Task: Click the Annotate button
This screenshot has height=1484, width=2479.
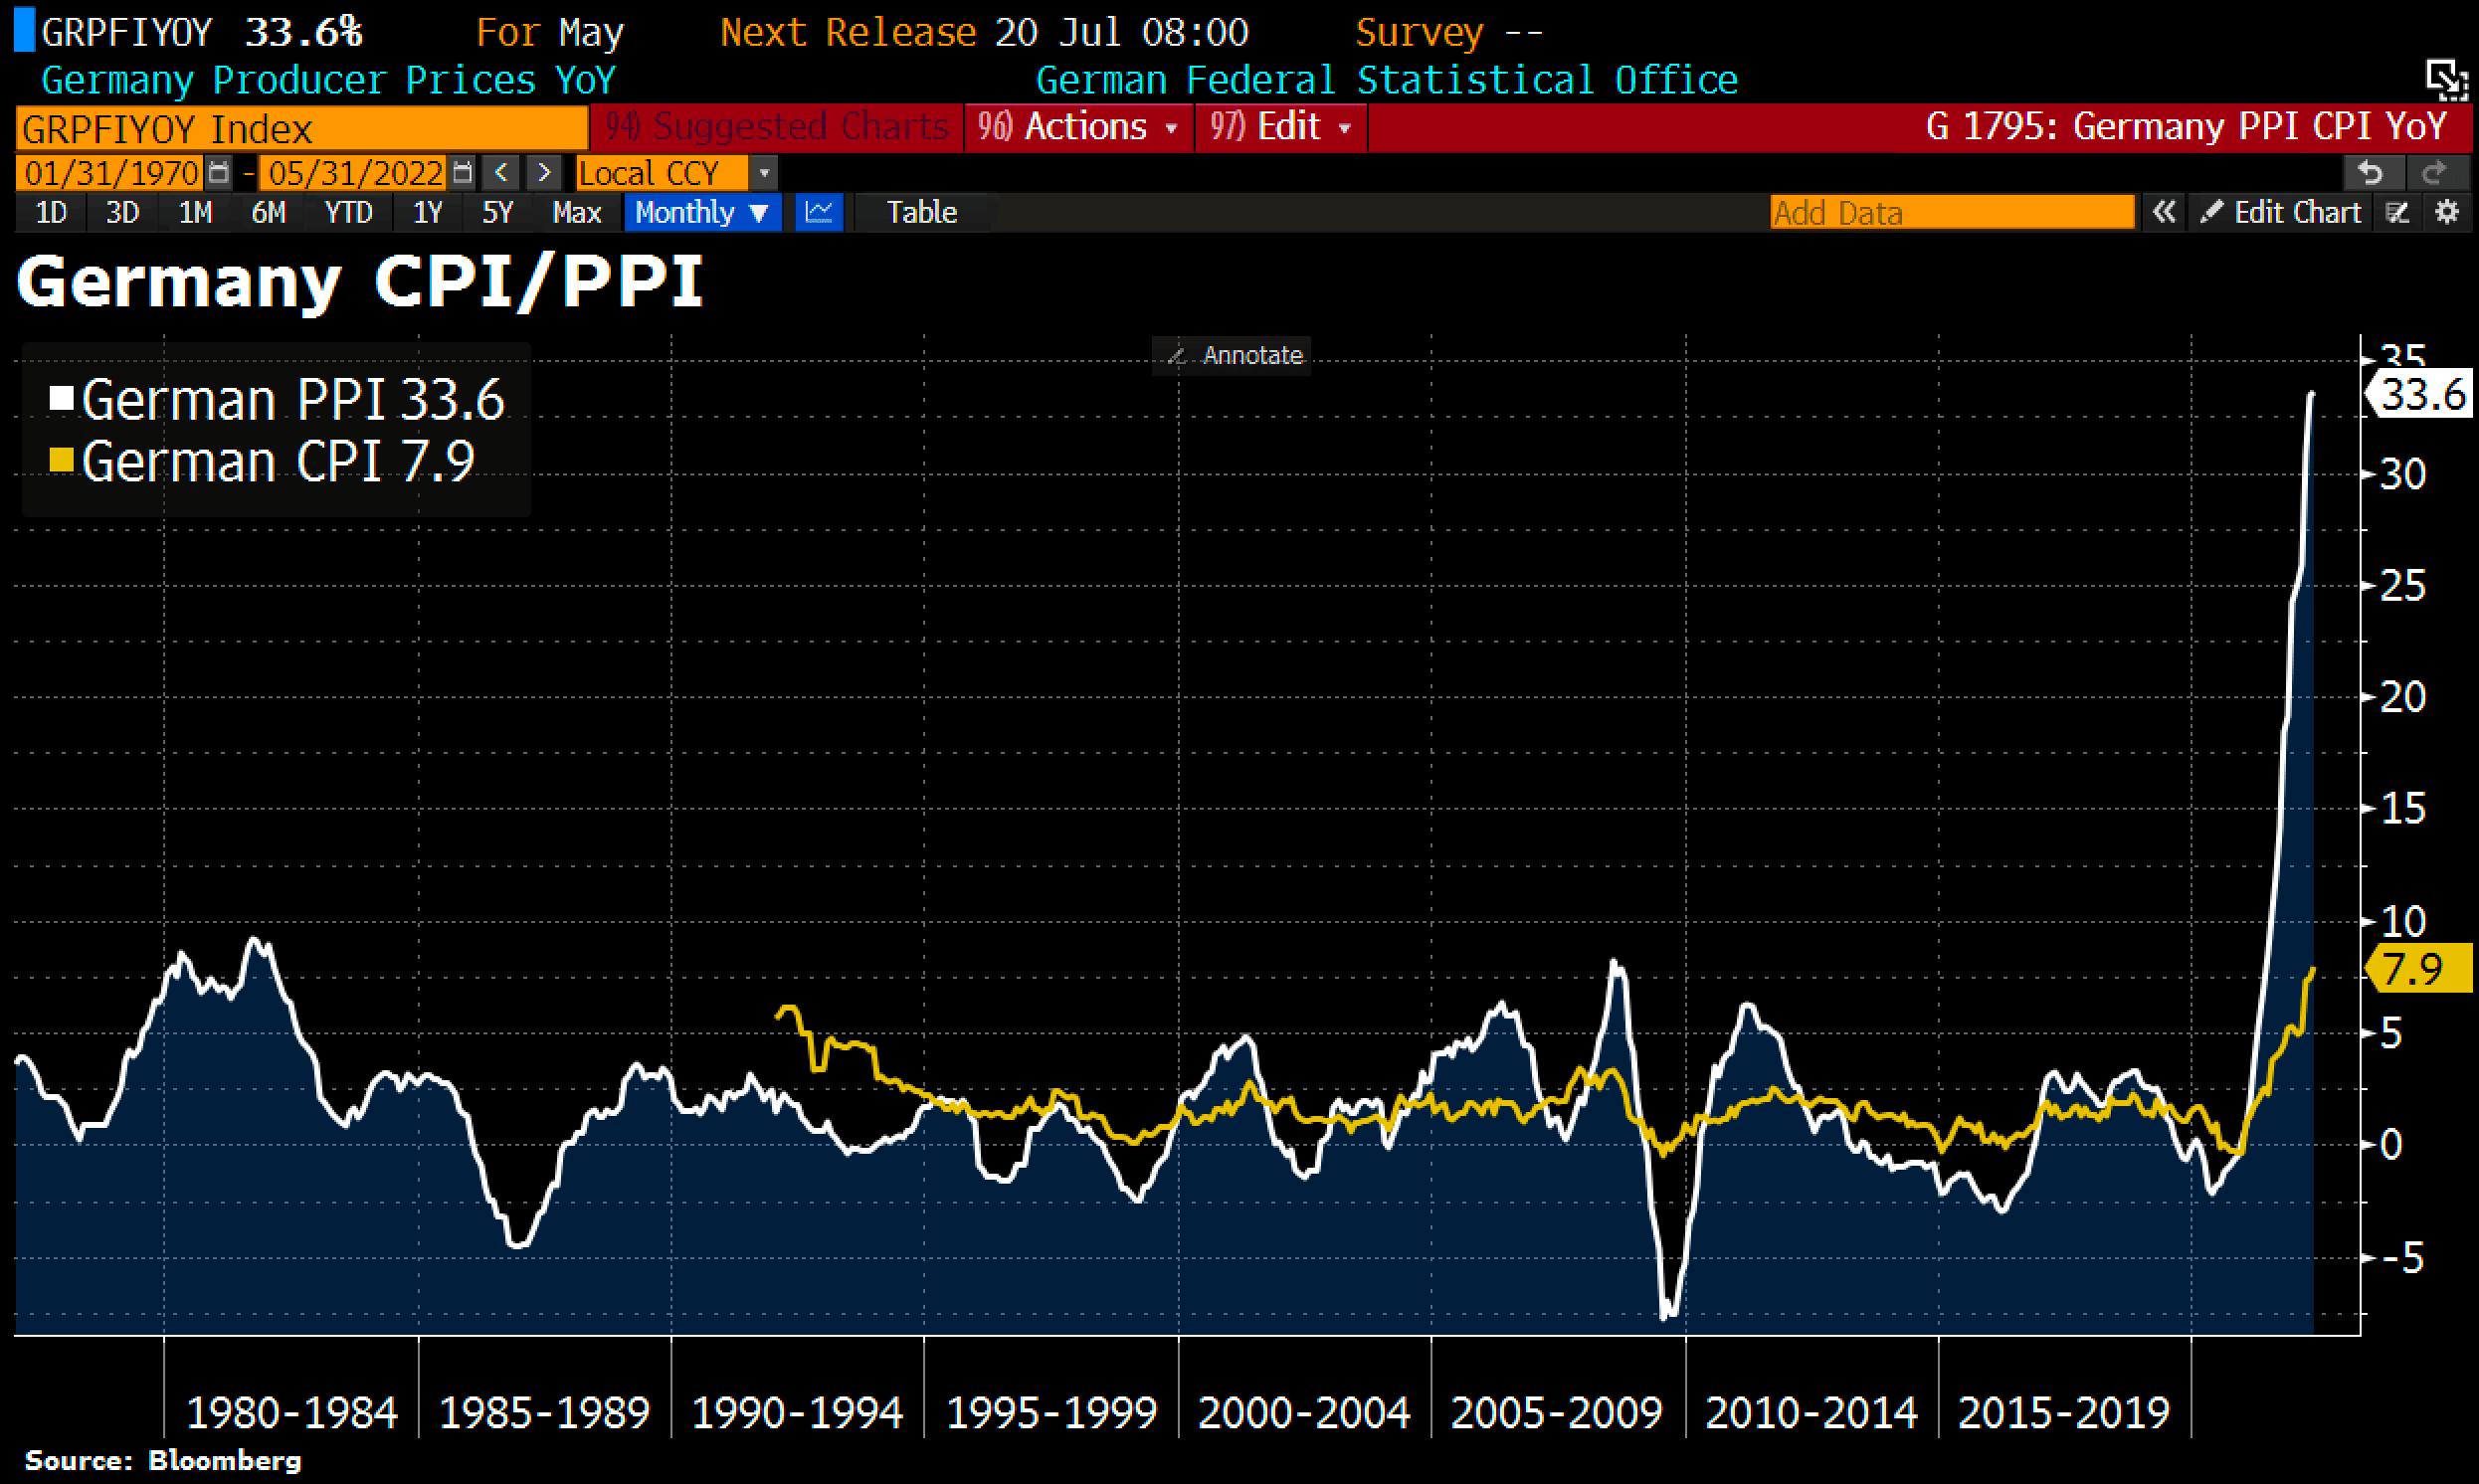Action: [1232, 355]
